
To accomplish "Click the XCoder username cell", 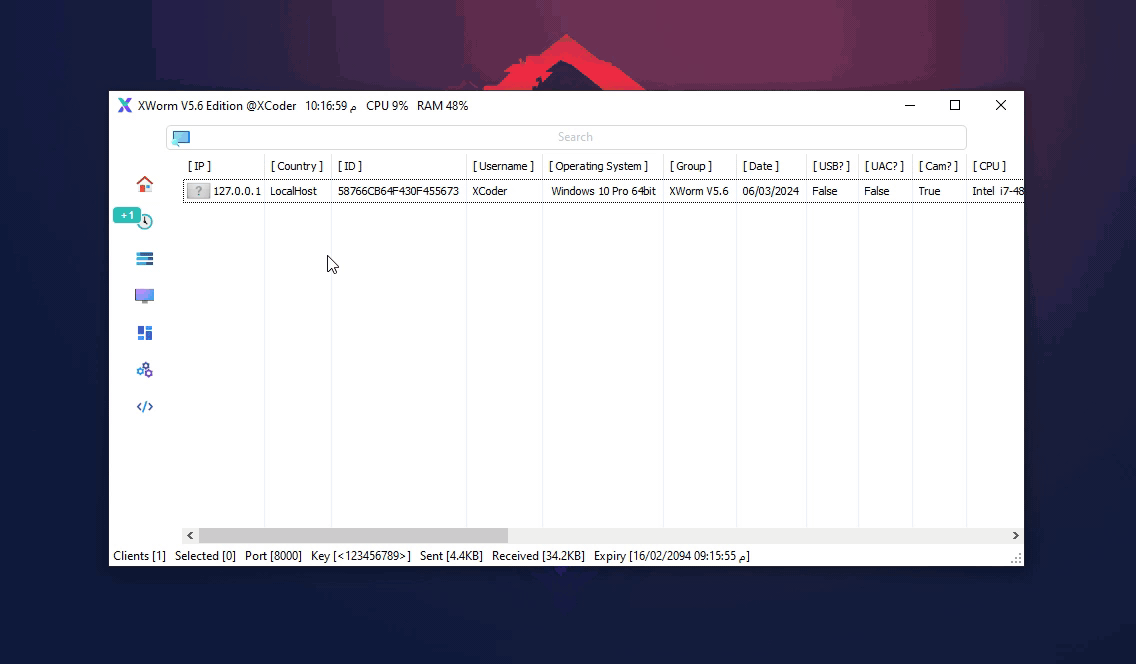I will (490, 191).
